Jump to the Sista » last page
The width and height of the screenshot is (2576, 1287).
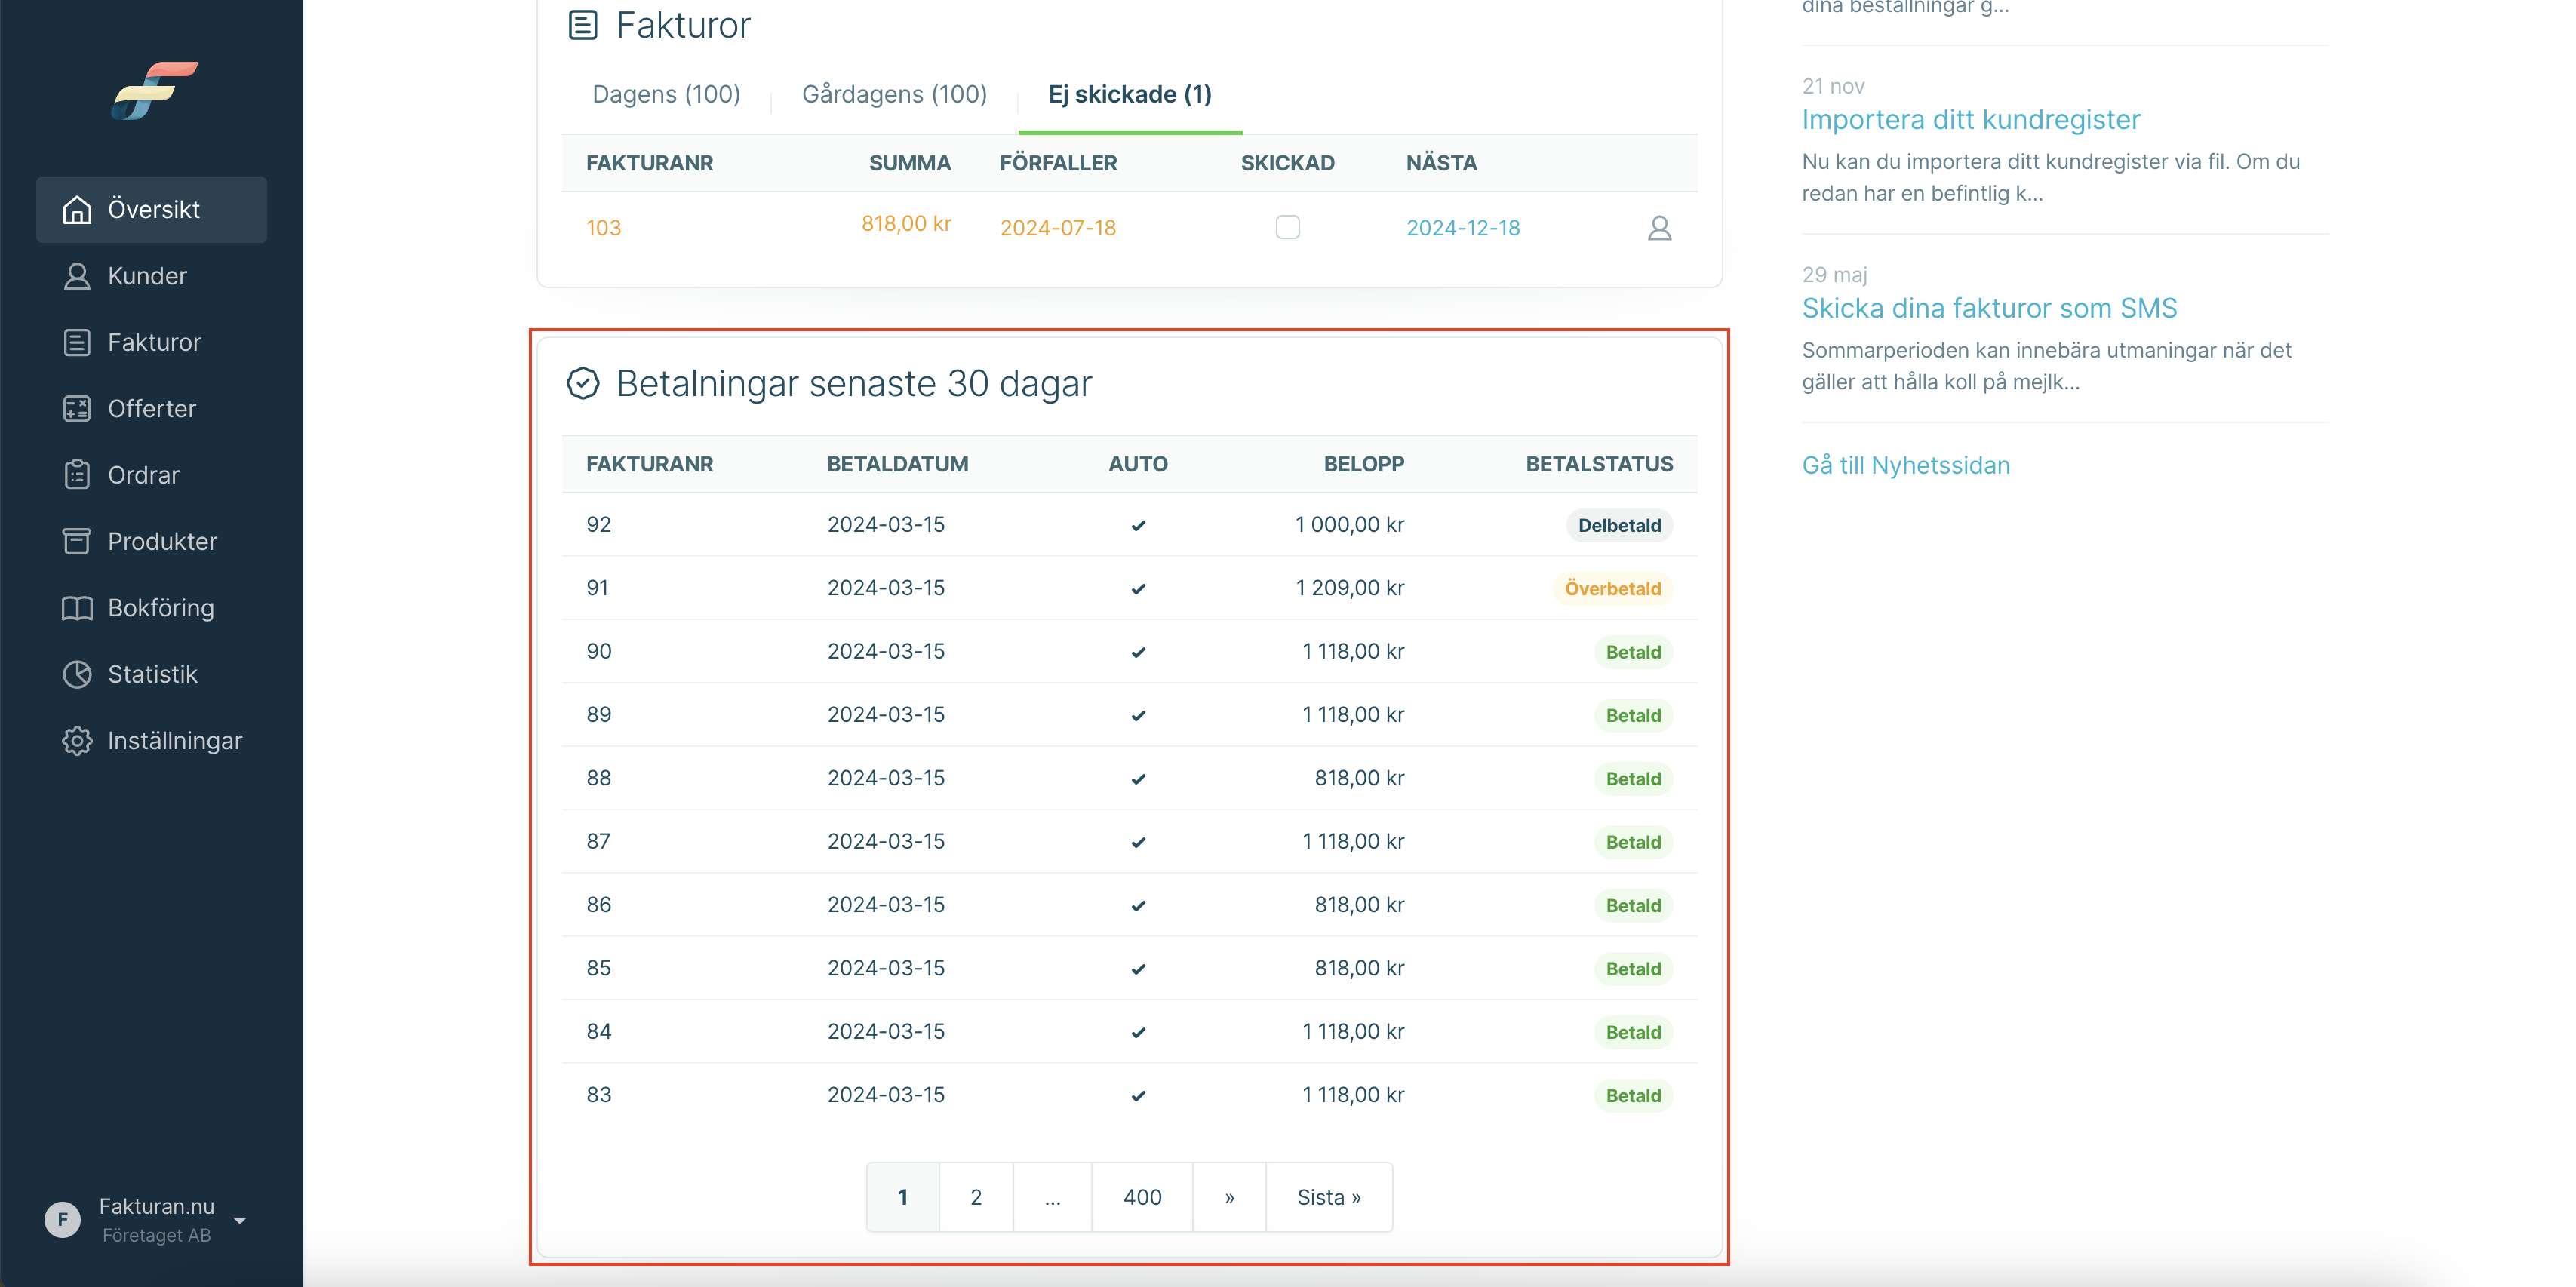point(1329,1197)
